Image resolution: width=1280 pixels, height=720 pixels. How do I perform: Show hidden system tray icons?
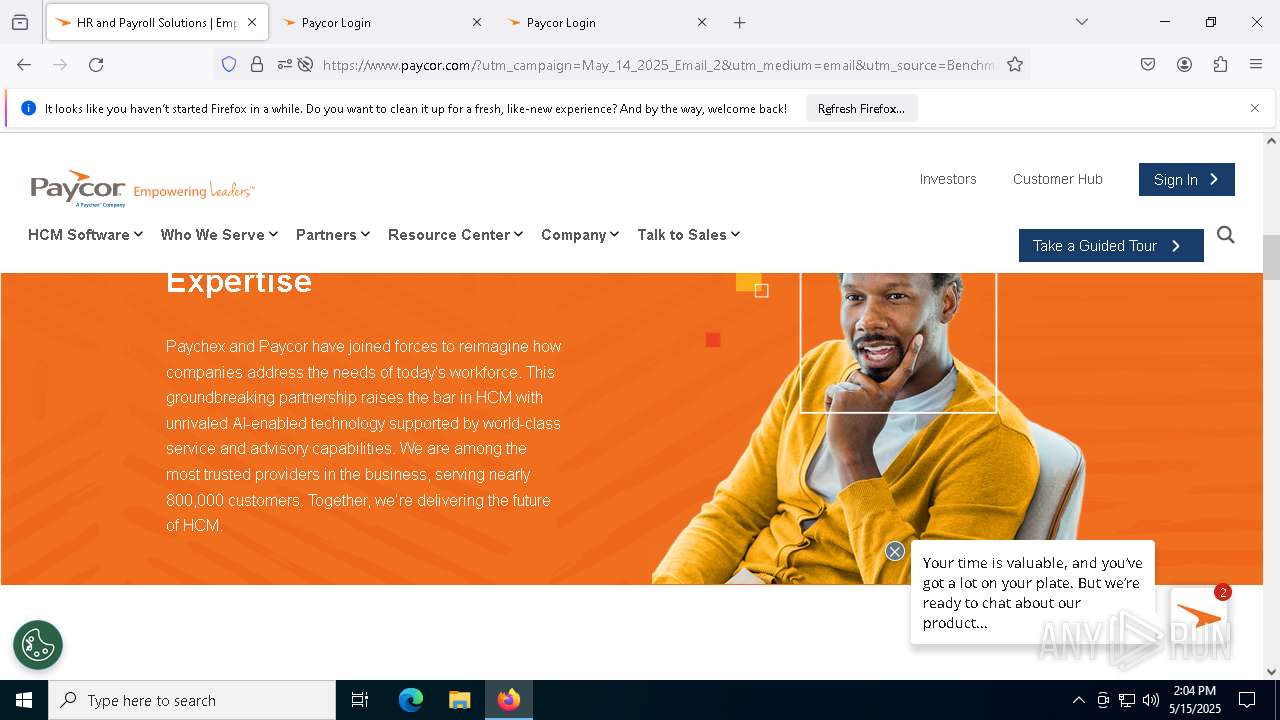click(1078, 700)
